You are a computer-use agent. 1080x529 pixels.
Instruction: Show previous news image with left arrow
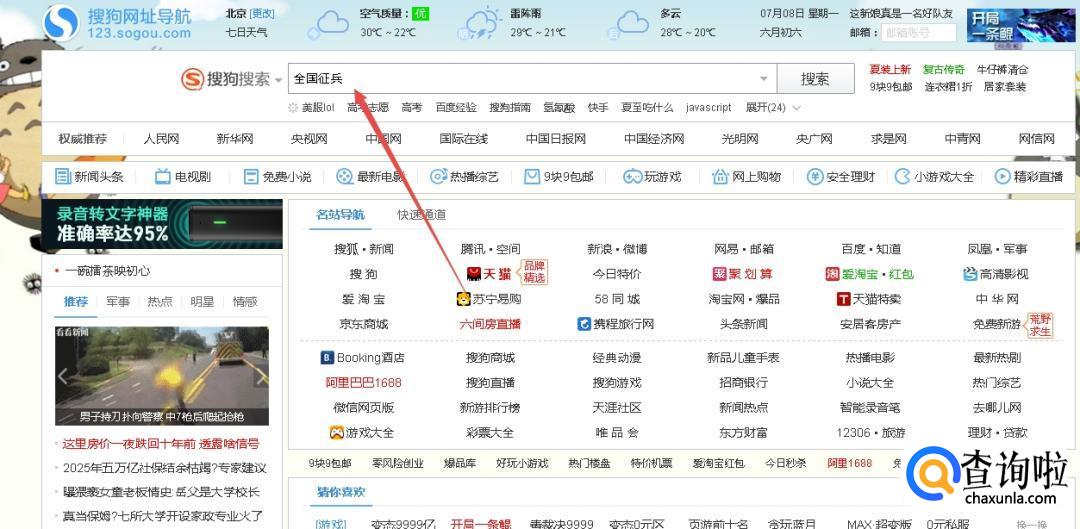(x=63, y=377)
